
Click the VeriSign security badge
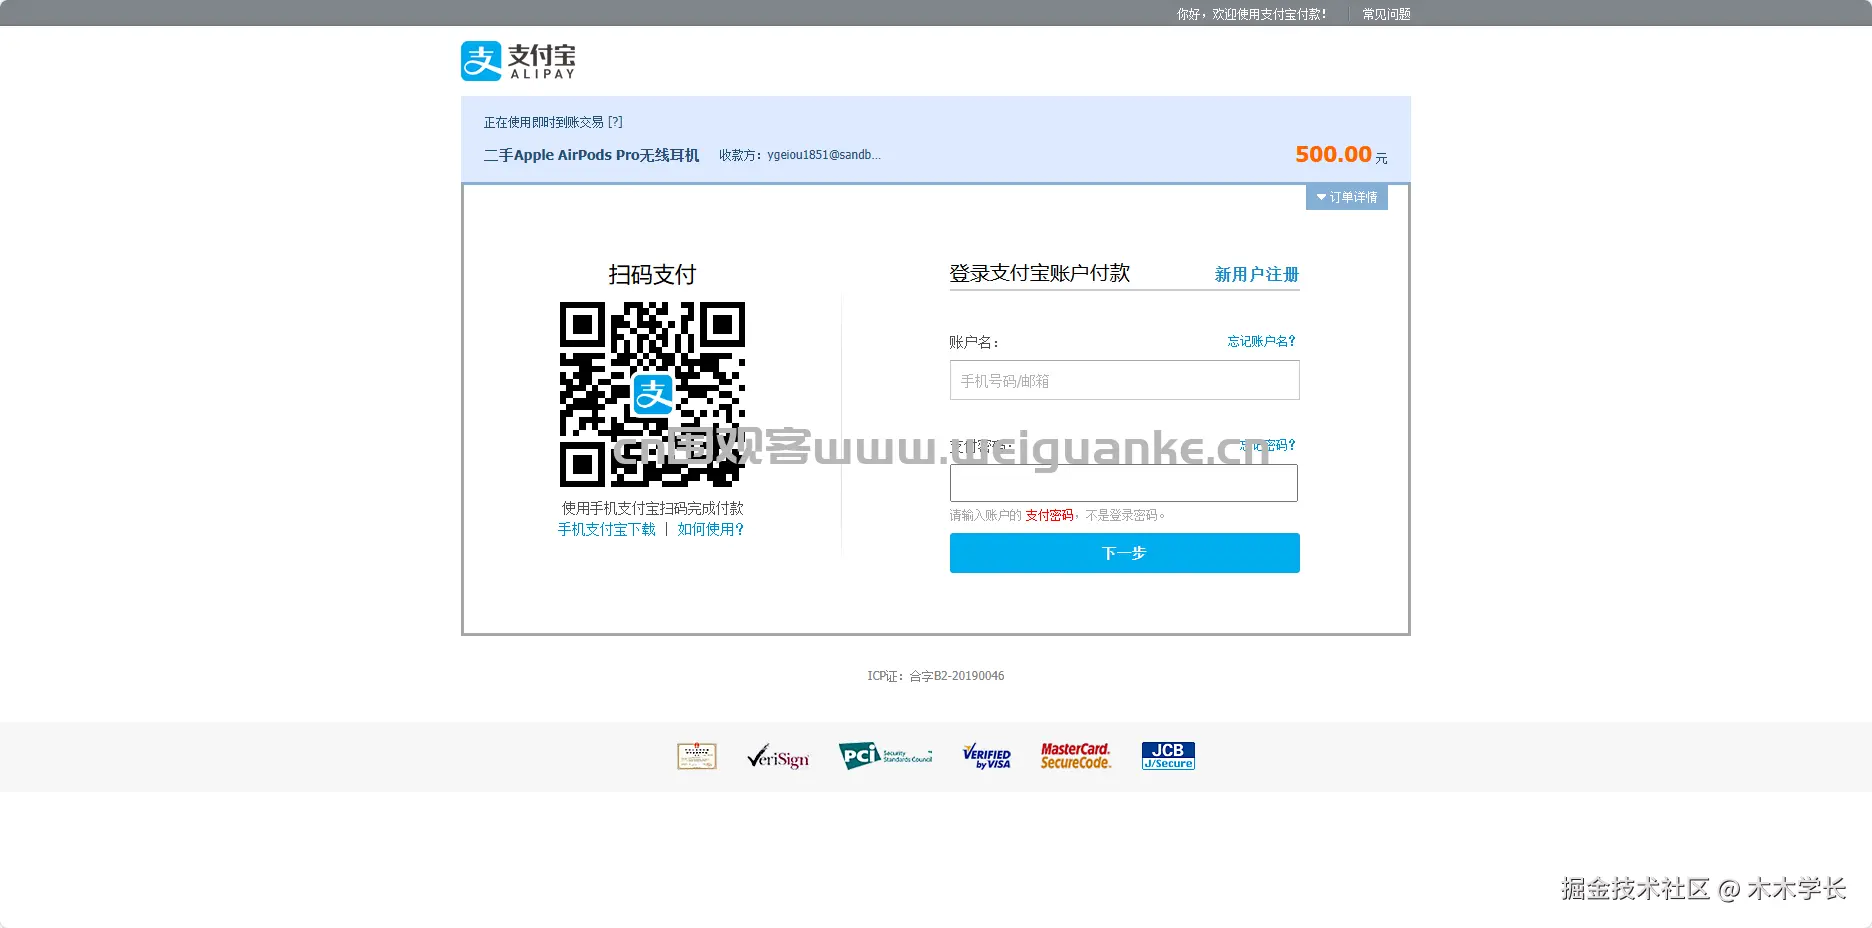(x=778, y=757)
